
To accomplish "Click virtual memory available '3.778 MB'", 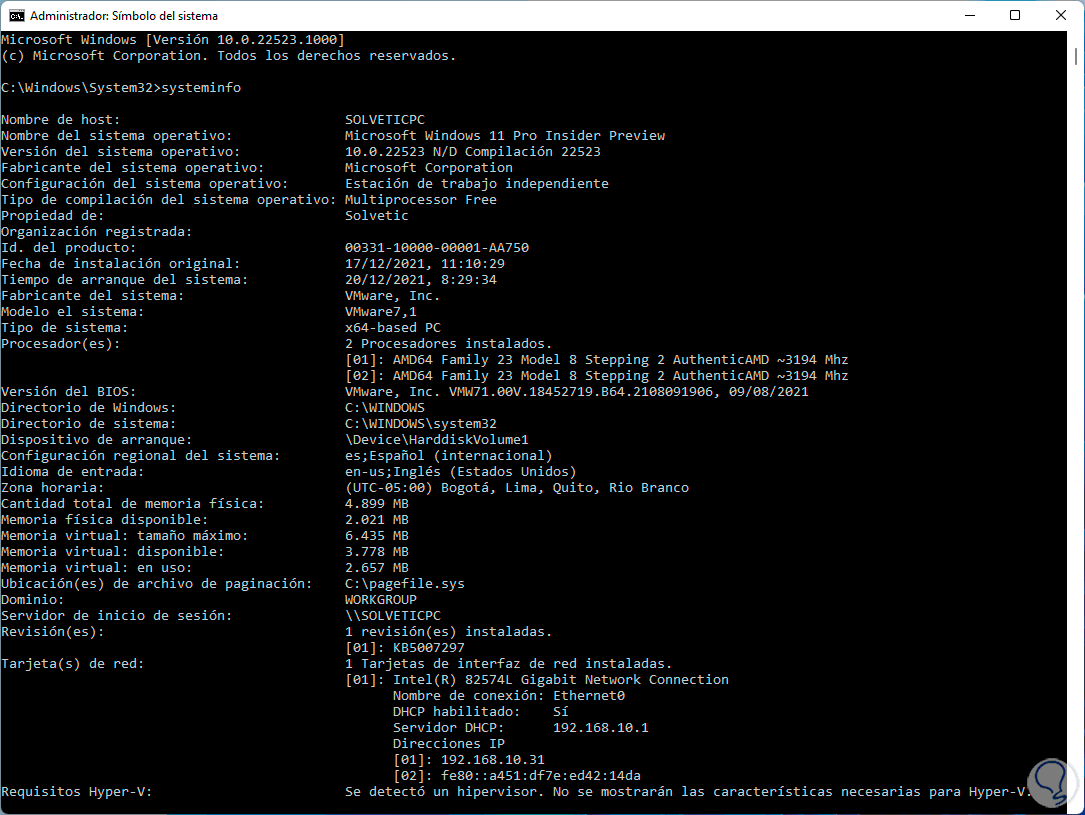I will tap(376, 551).
